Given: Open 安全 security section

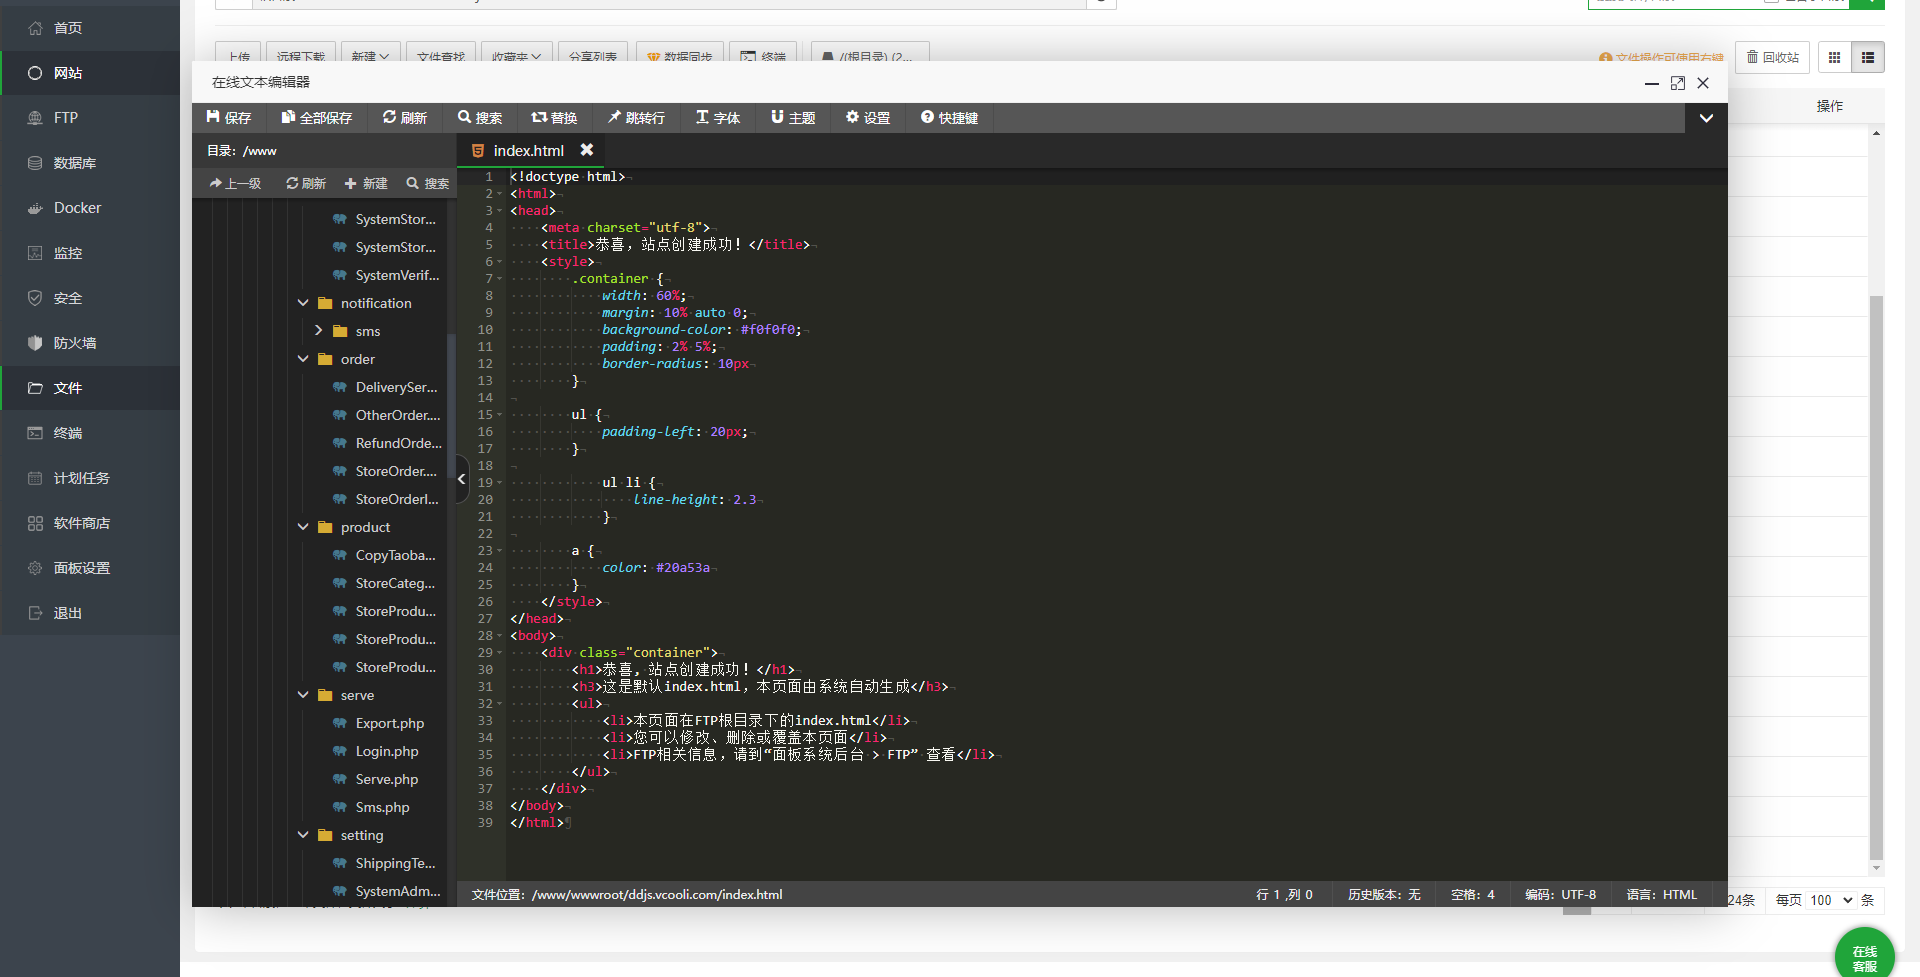Looking at the screenshot, I should coord(90,298).
